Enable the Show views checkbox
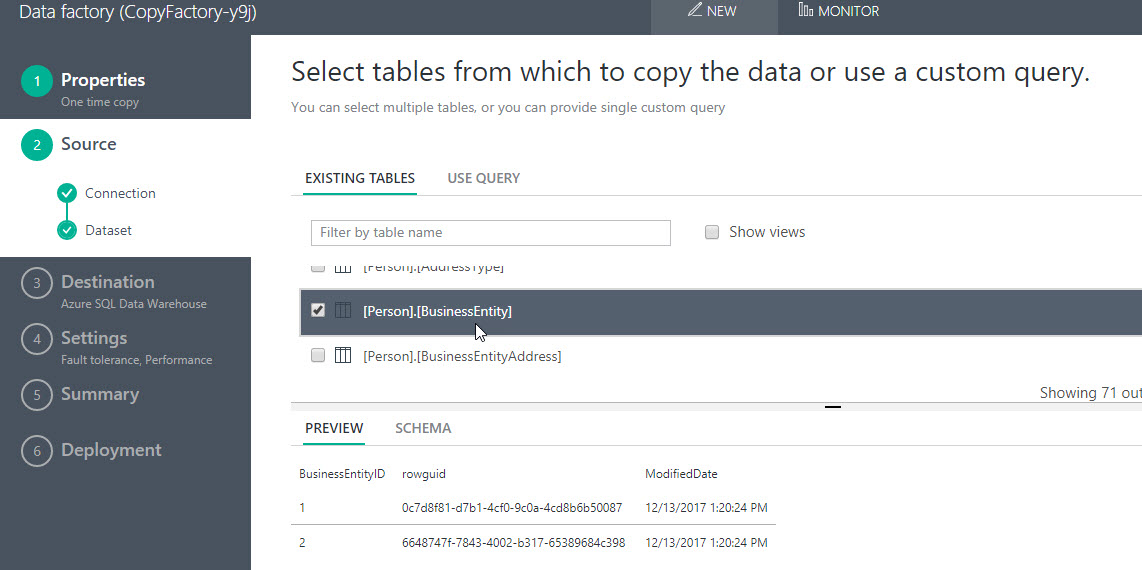The width and height of the screenshot is (1142, 570). 712,232
